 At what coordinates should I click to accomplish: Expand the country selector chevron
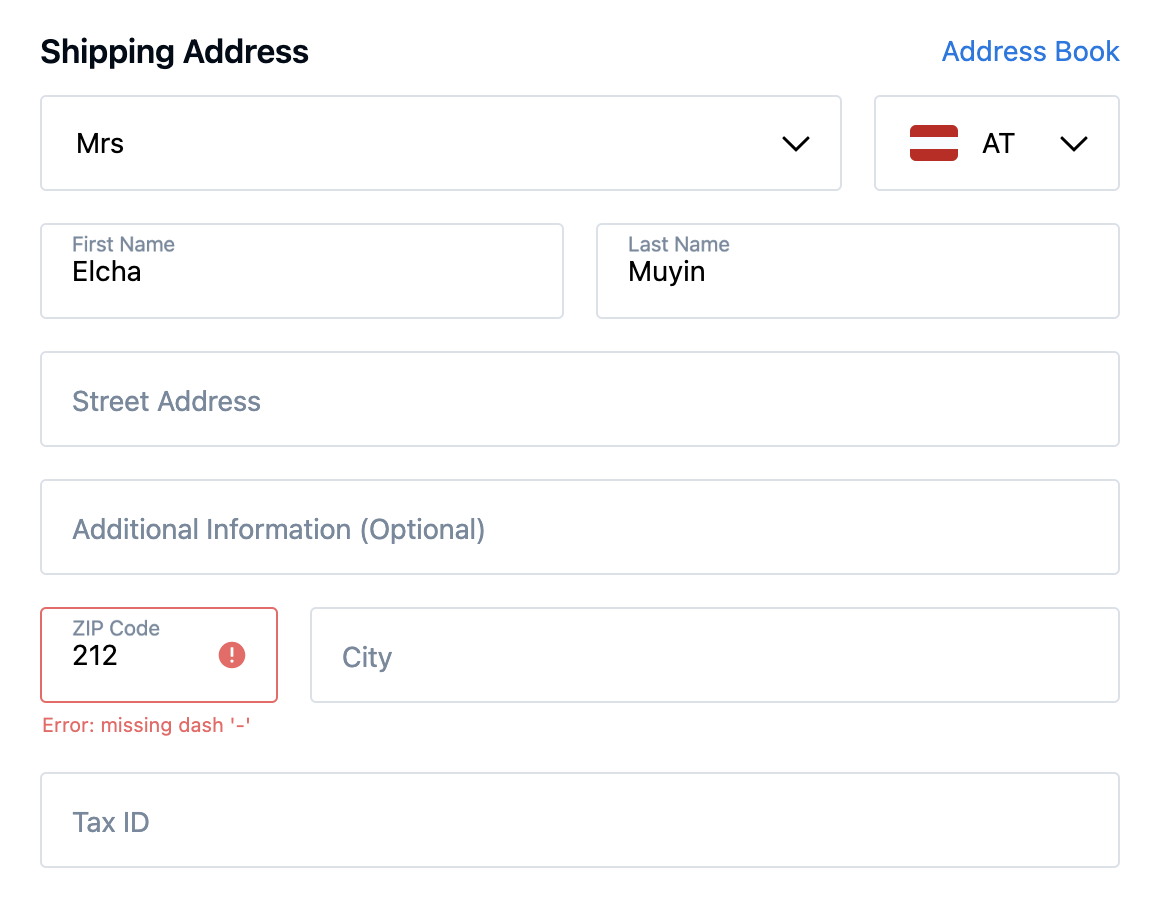click(x=1073, y=144)
